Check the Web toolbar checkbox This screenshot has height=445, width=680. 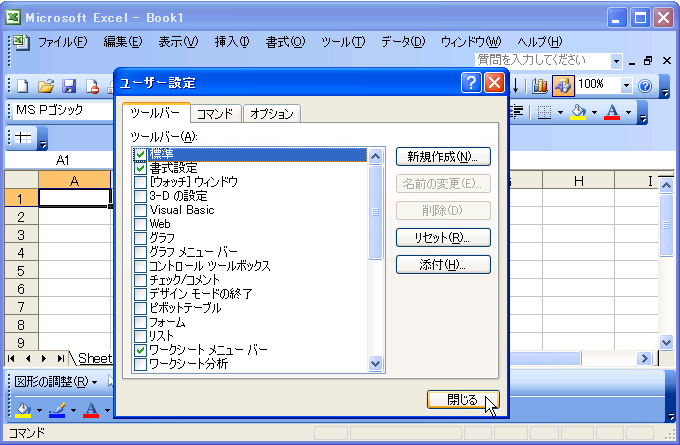(x=140, y=224)
